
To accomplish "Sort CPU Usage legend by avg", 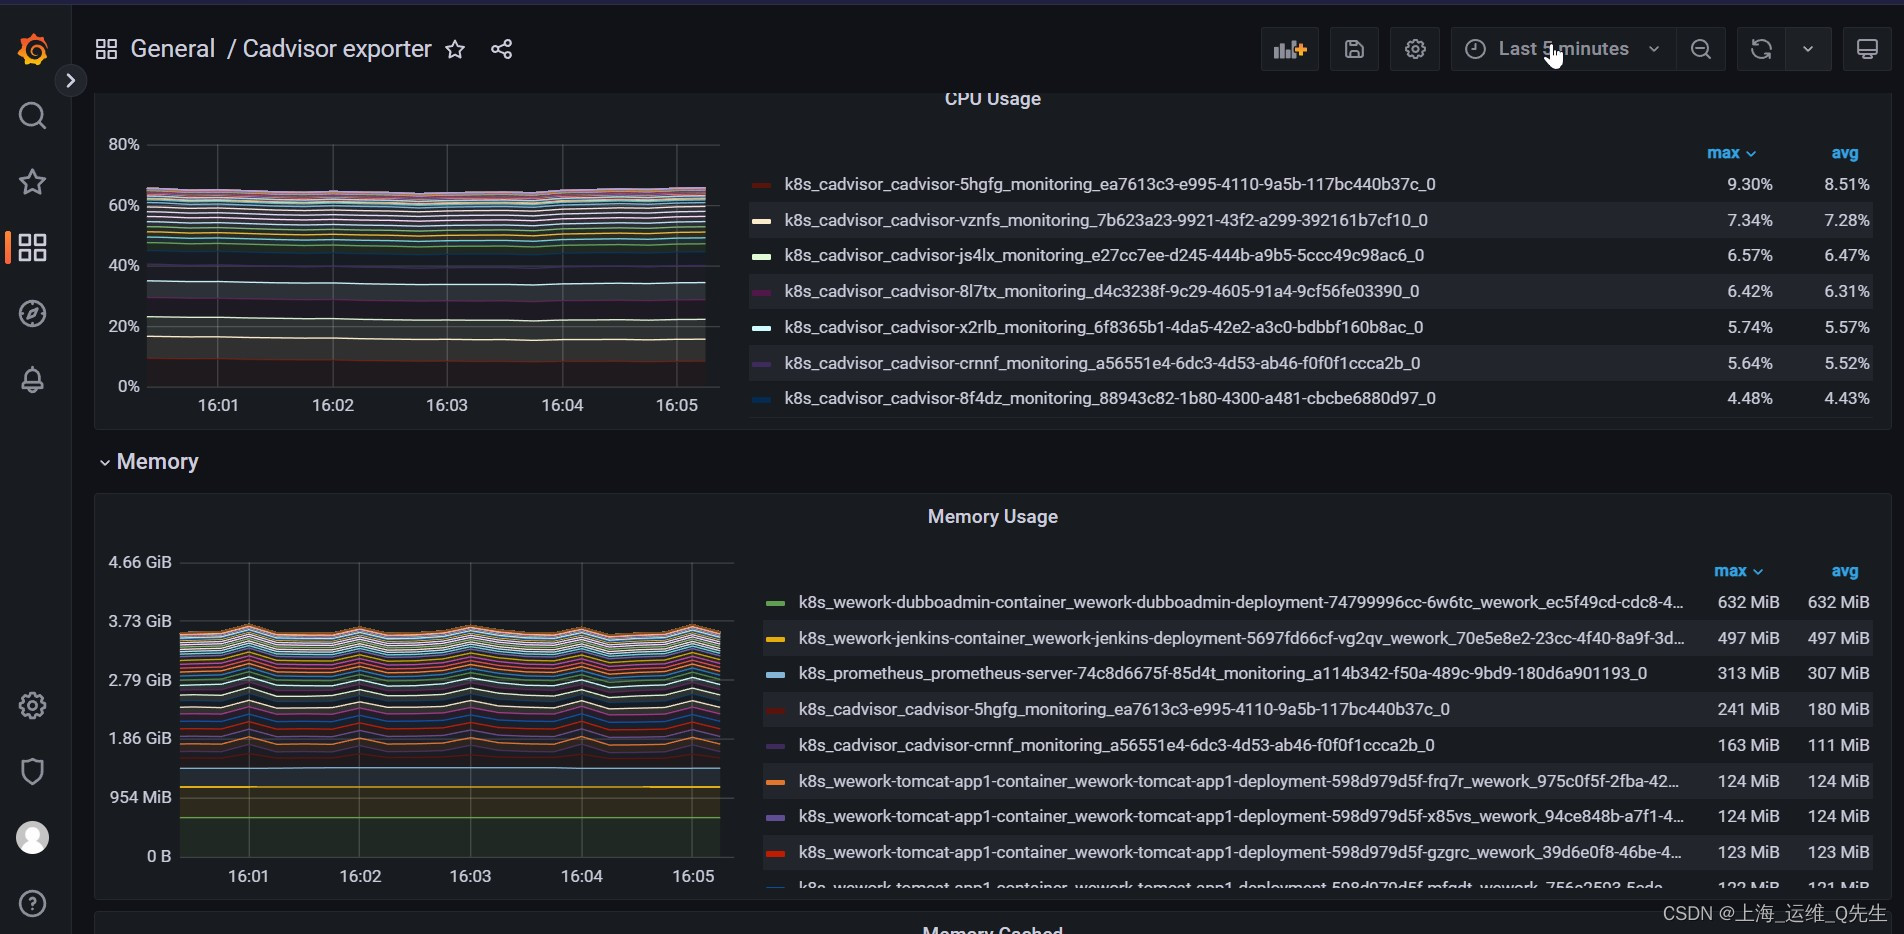I will 1845,153.
